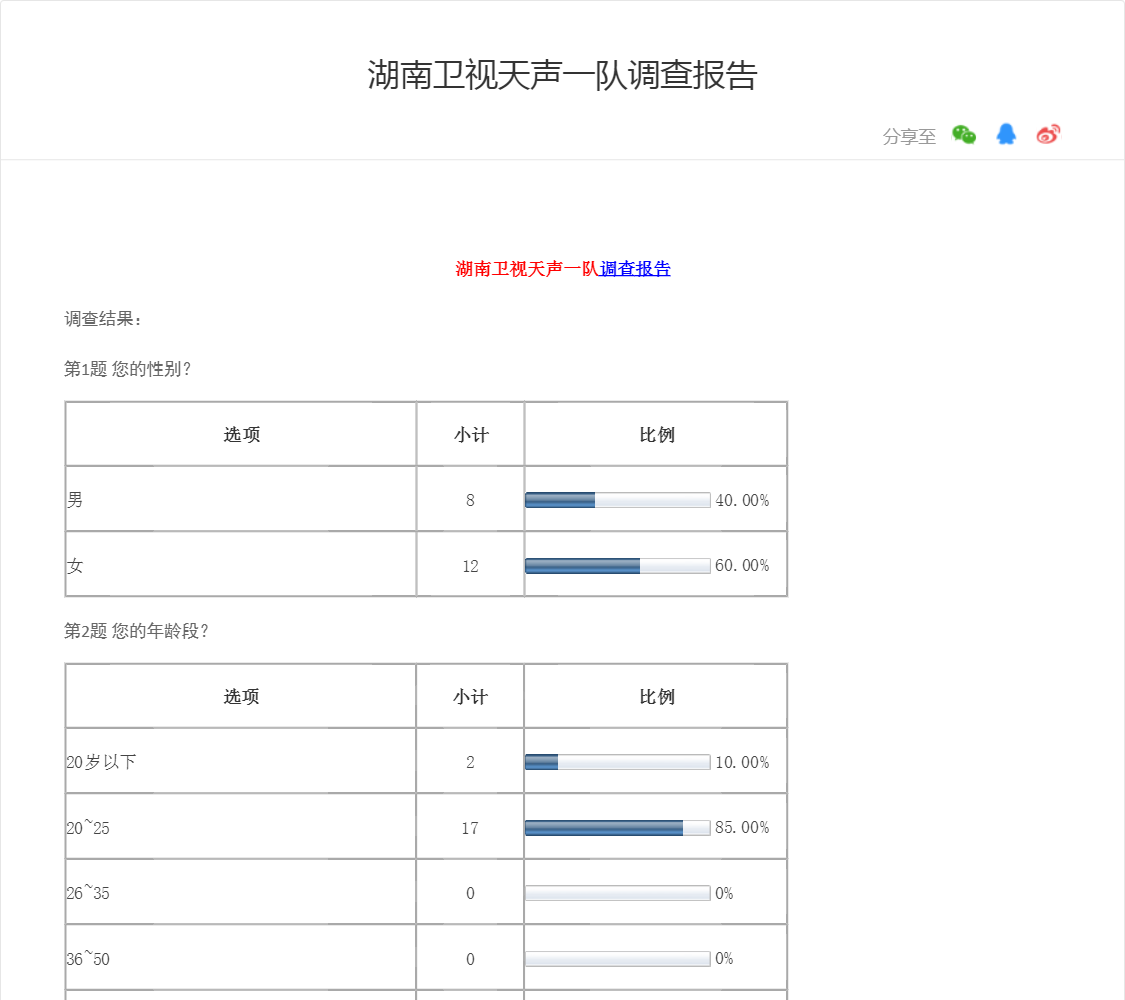This screenshot has height=1000, width=1125.
Task: Click the 36~50 option cell
Action: tap(241, 957)
